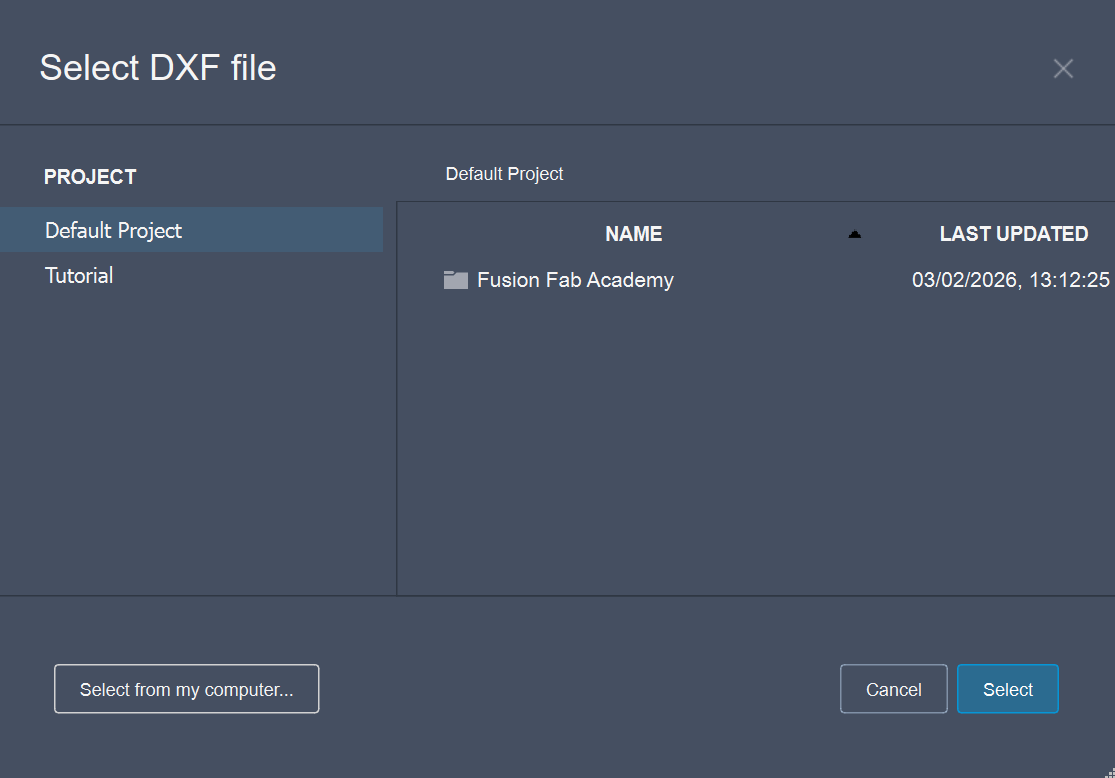Confirm selection with the Select button
Image resolution: width=1115 pixels, height=778 pixels.
[x=1007, y=688]
